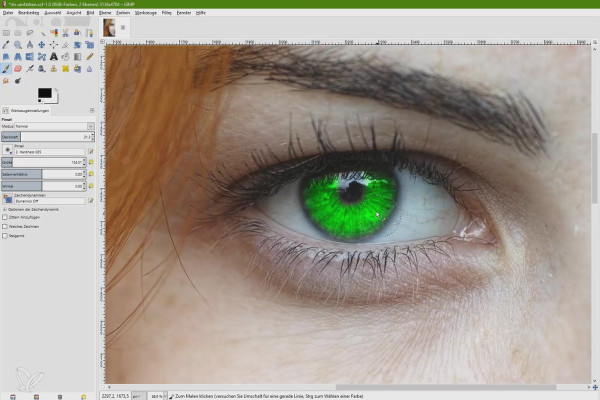Reset brush size with the button beside Größe
The image size is (600, 400).
coord(91,162)
